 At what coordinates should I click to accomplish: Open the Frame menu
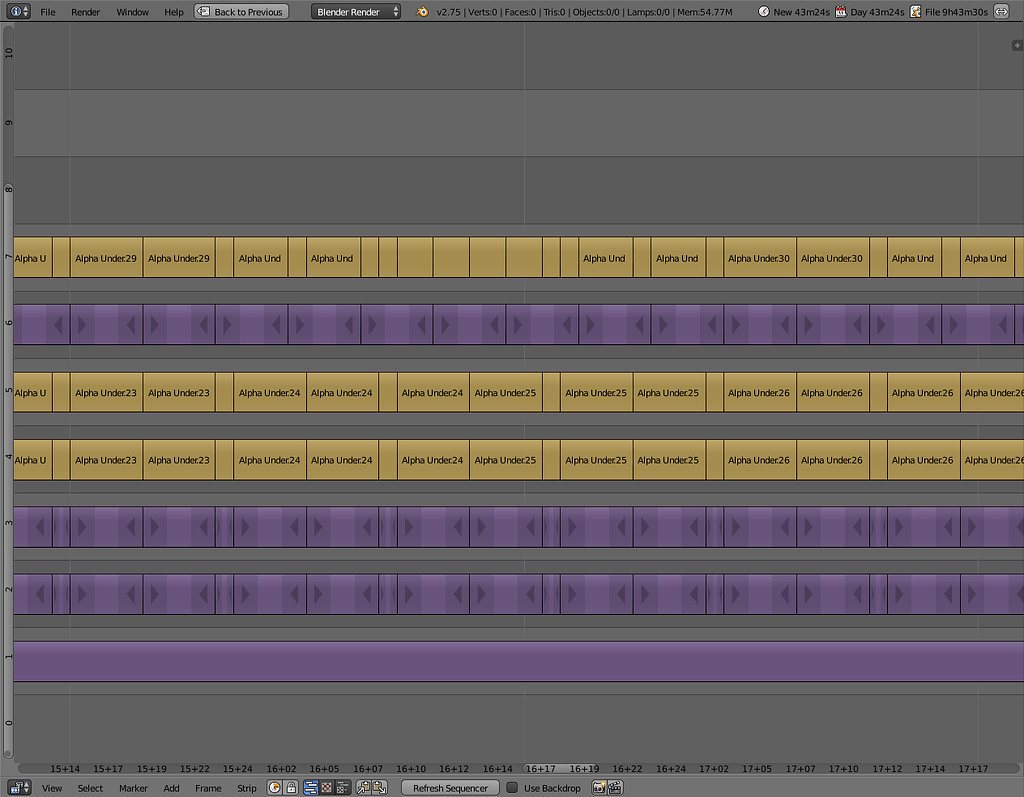[x=208, y=788]
